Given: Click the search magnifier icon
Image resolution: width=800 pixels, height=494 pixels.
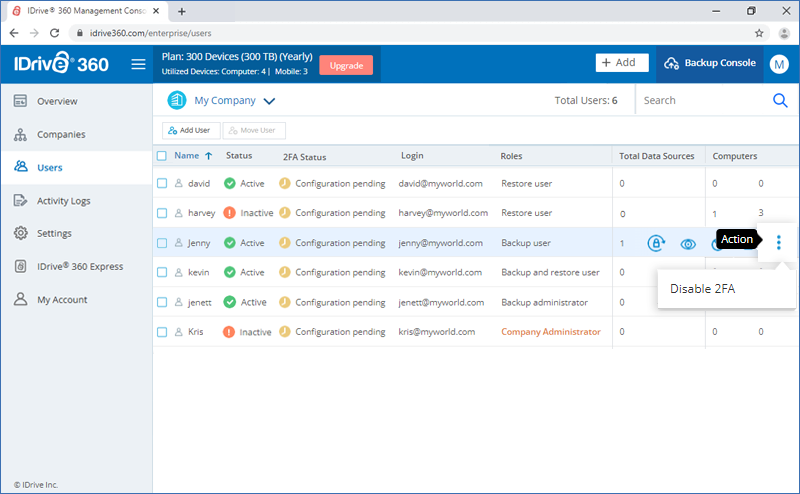Looking at the screenshot, I should click(x=780, y=100).
